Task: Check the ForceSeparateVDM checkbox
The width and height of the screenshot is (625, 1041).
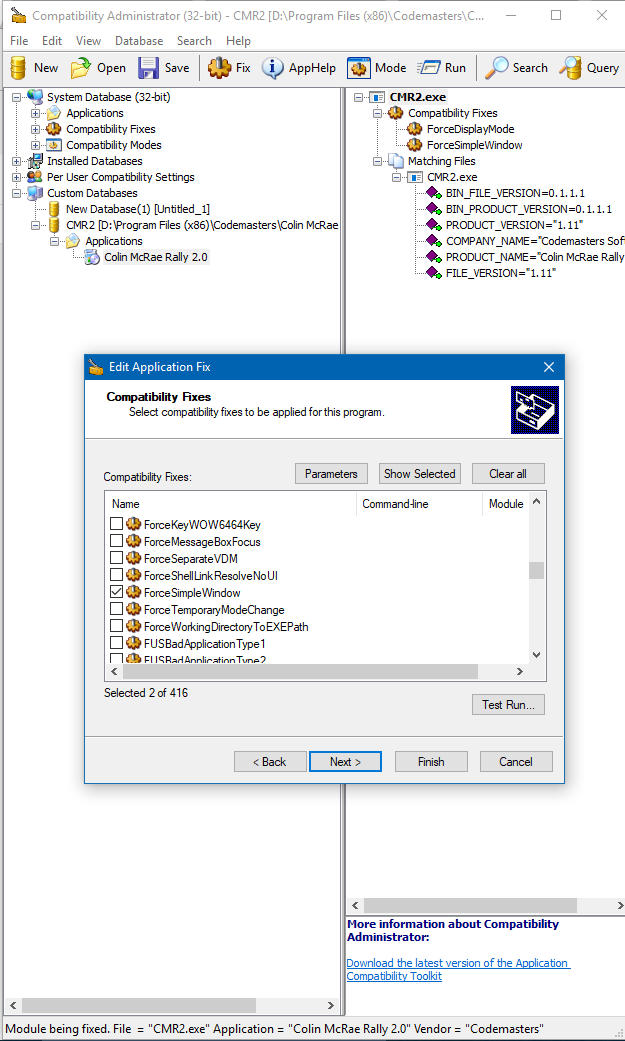Action: click(x=116, y=558)
